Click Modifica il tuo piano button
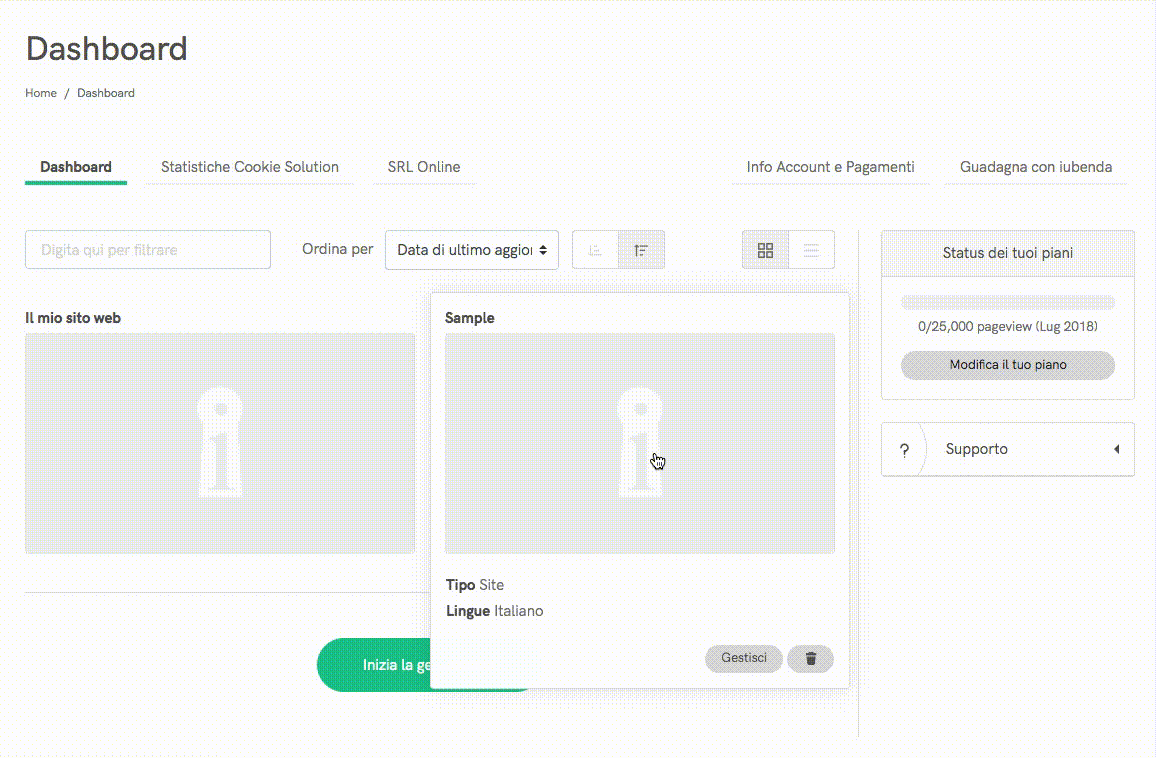This screenshot has width=1156, height=758. coord(1007,365)
